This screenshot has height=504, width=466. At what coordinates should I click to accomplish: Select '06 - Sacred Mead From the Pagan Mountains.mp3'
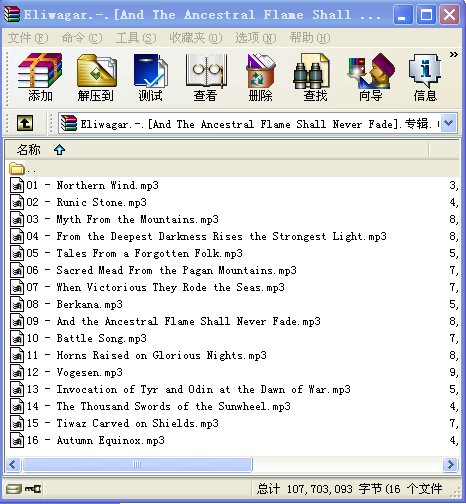pos(153,270)
